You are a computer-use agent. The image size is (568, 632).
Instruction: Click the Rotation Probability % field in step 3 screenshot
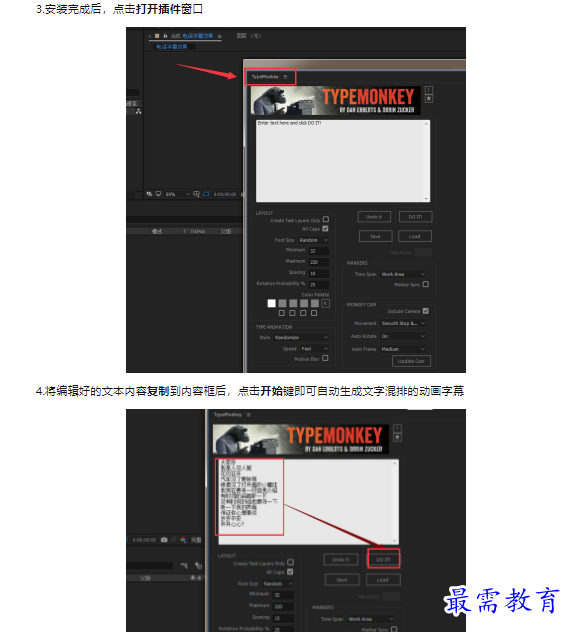(319, 285)
